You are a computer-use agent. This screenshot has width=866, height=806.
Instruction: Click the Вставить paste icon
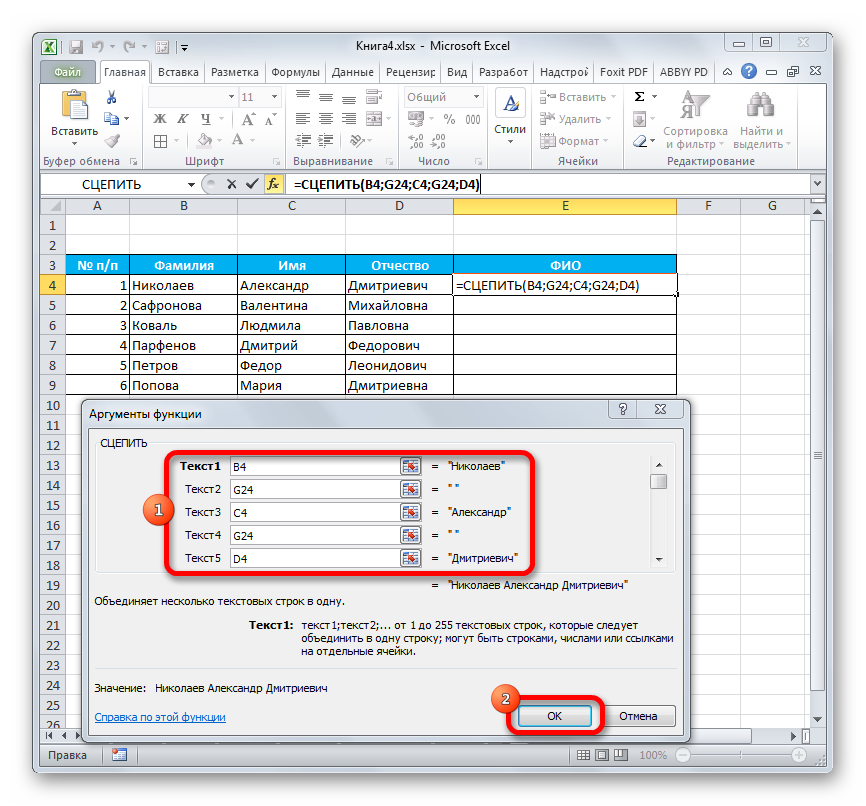75,108
